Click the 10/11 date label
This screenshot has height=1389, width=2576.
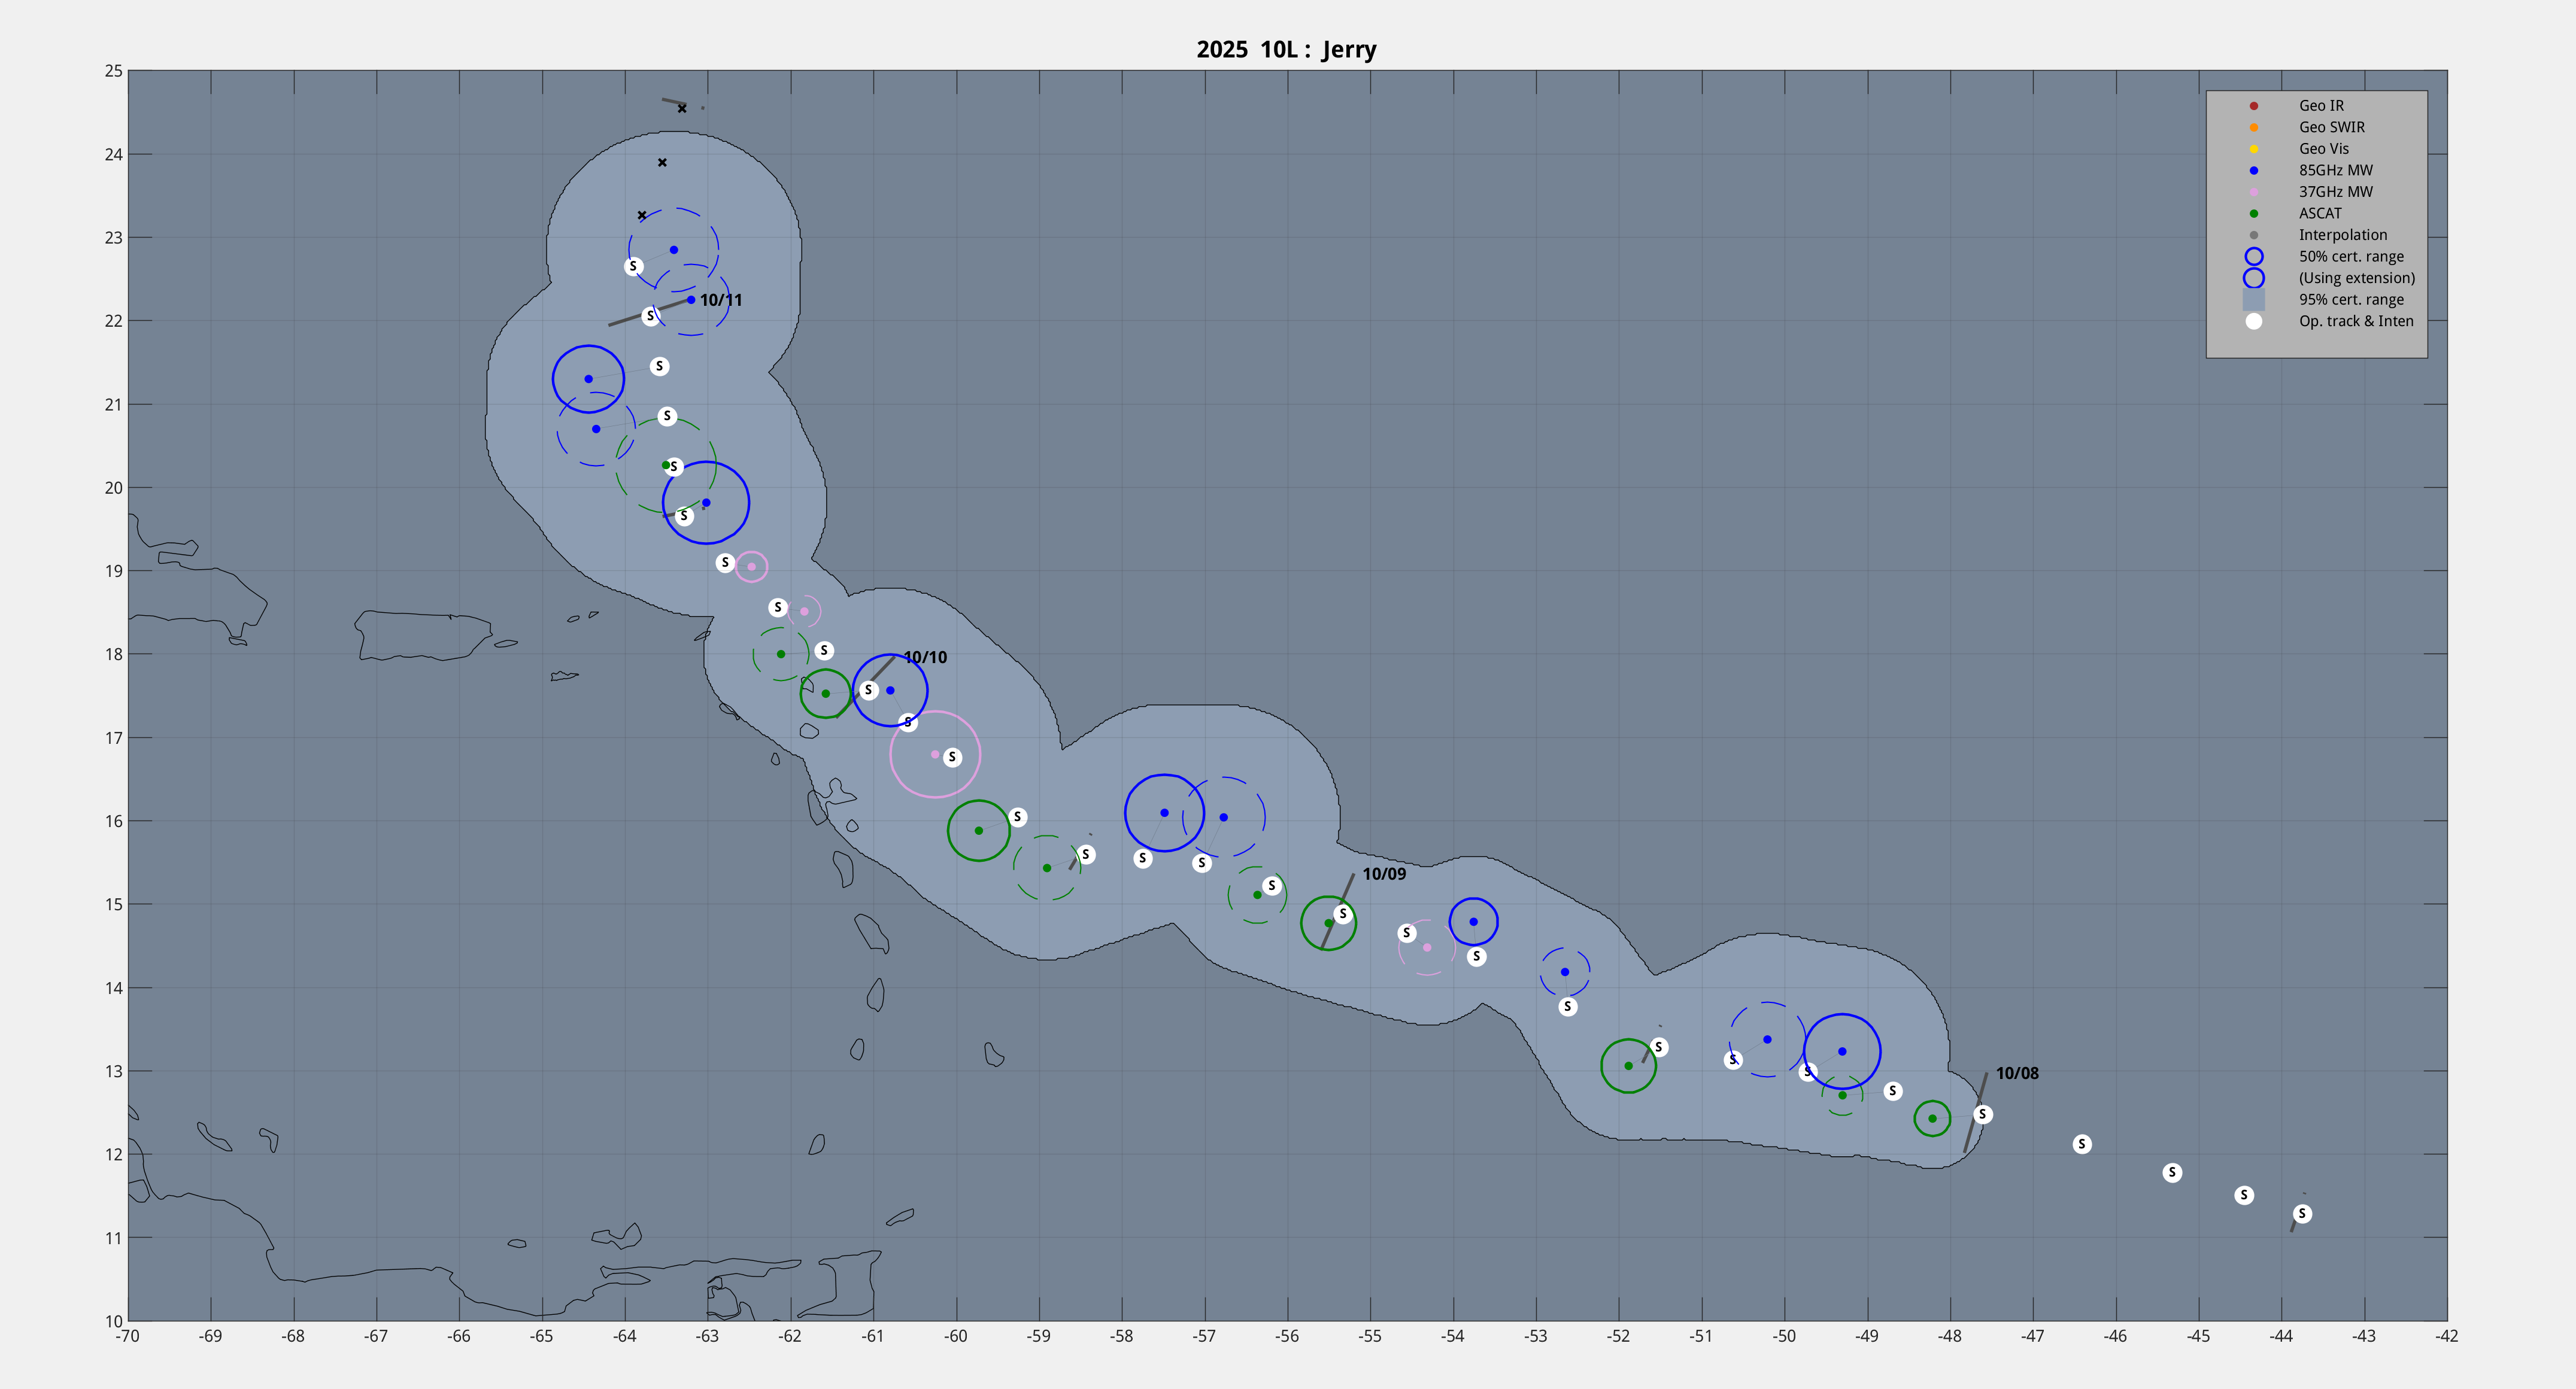coord(720,300)
